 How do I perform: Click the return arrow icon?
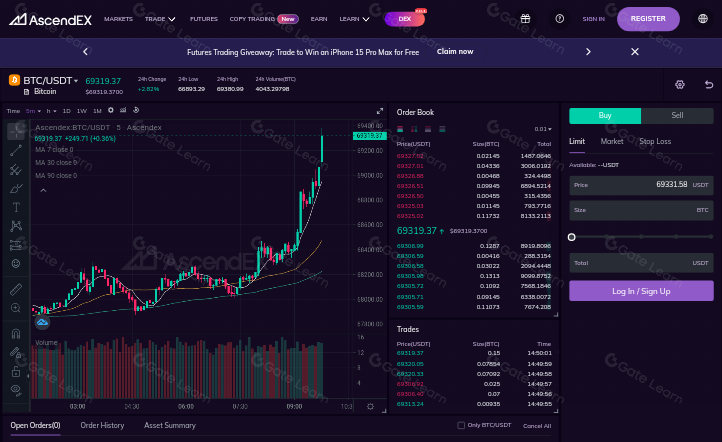709,85
